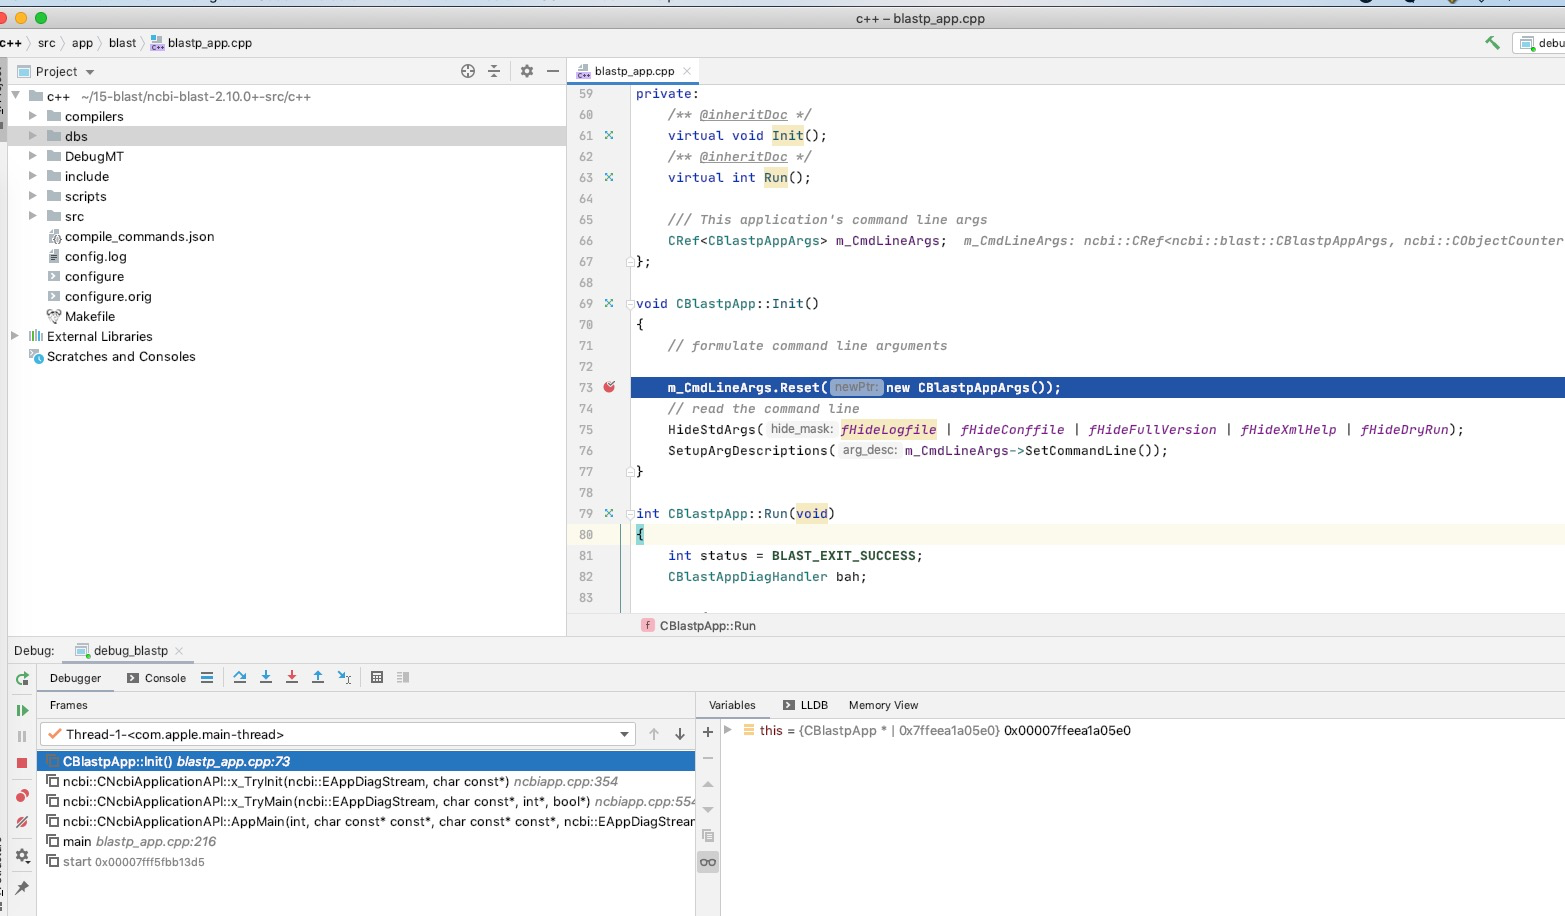Go to Init override marker on line 61
This screenshot has height=916, width=1565.
pyautogui.click(x=609, y=135)
